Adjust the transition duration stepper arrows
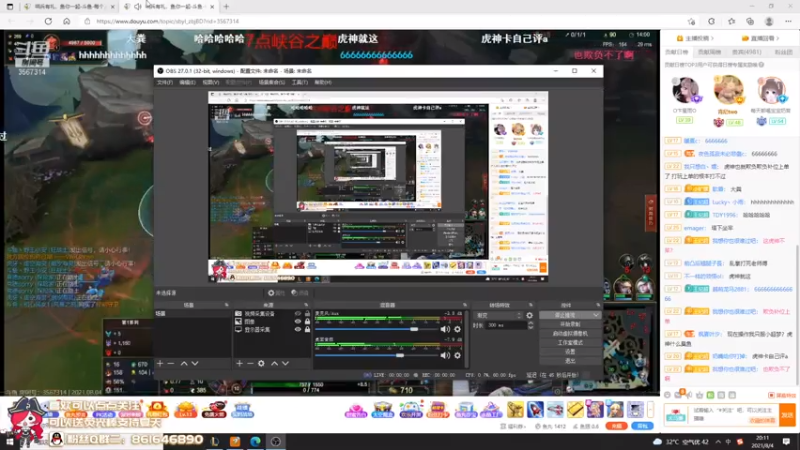Viewport: 800px width, 450px height. click(x=531, y=325)
